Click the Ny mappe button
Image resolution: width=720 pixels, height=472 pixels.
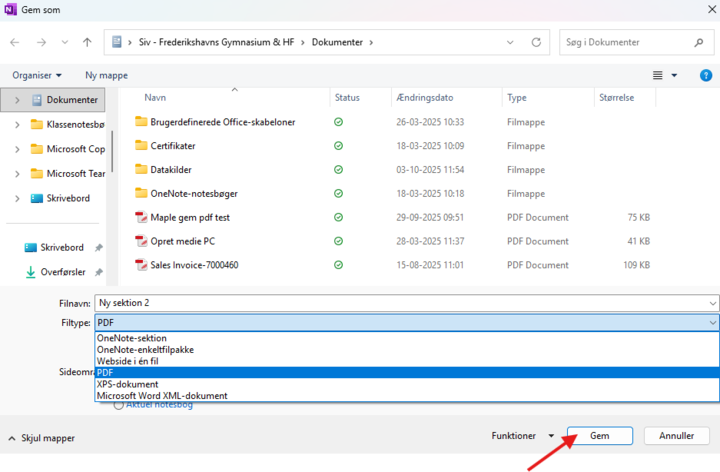106,75
